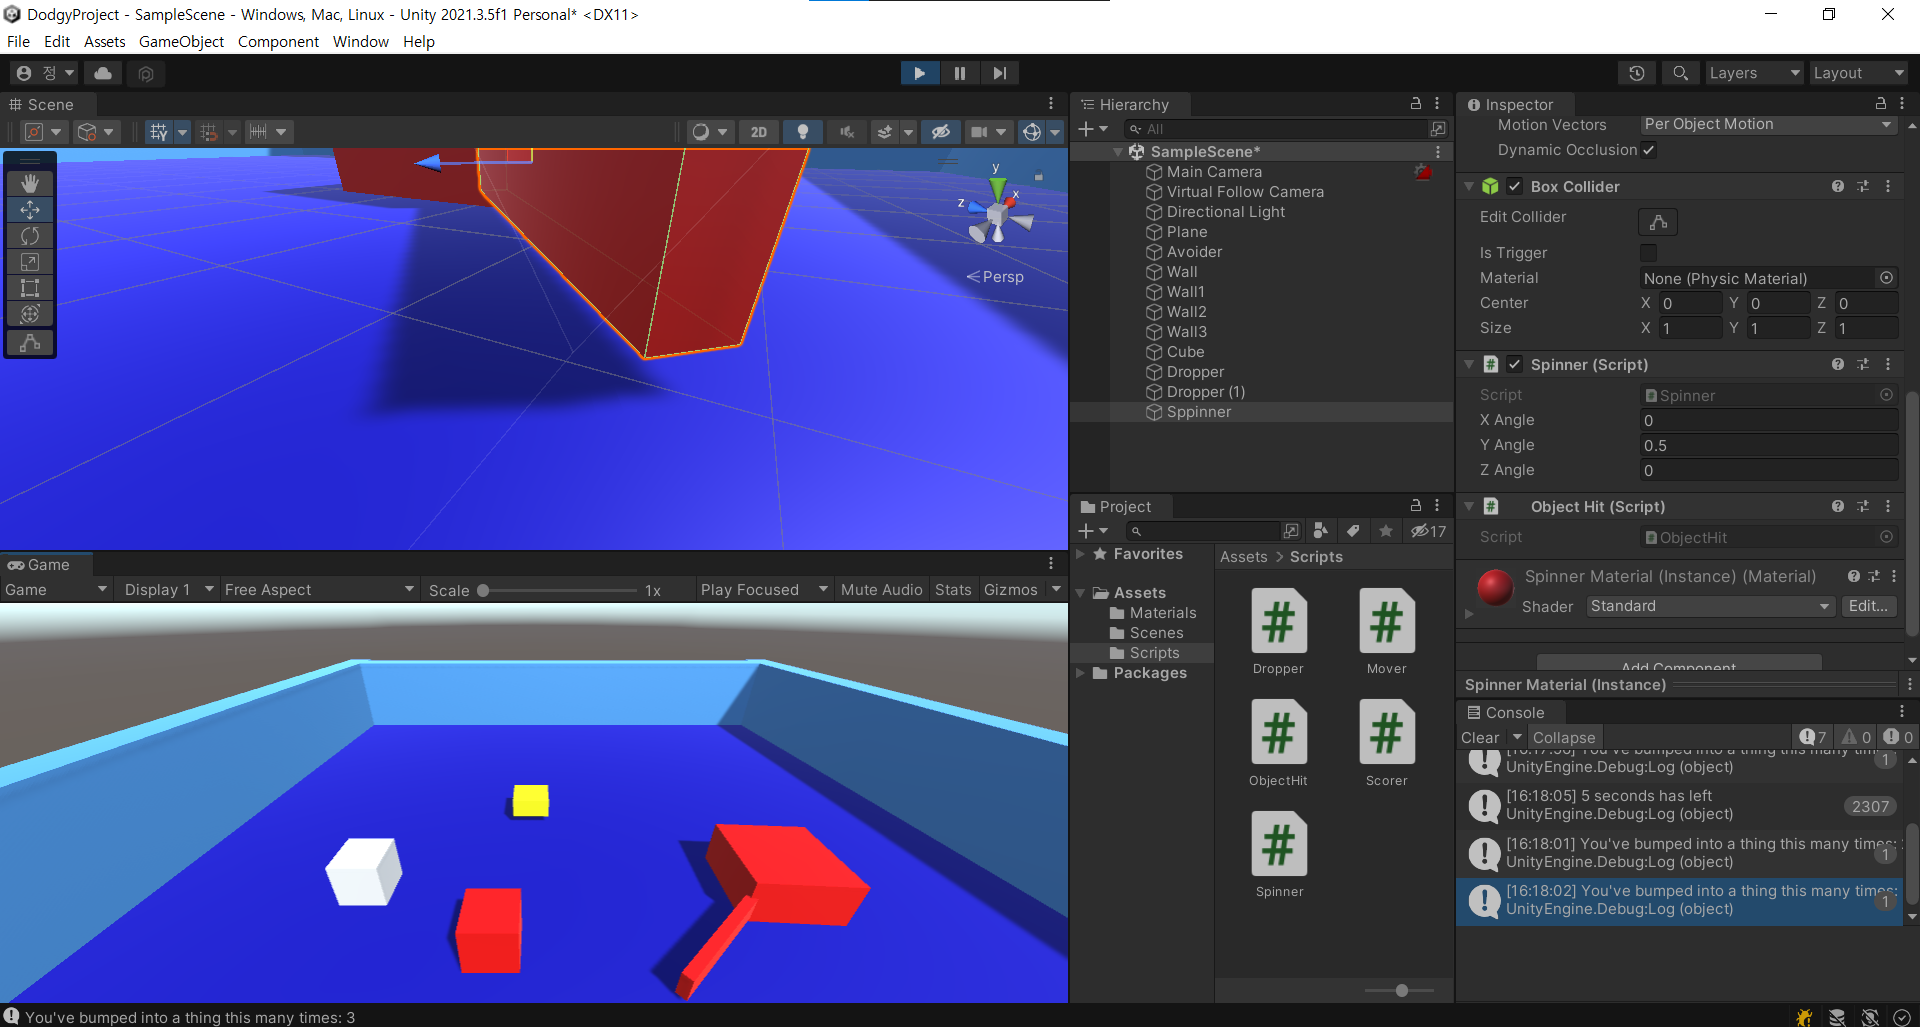Viewport: 1920px width, 1027px height.
Task: Select the Edit Bounding Volume tool
Action: (x=30, y=342)
